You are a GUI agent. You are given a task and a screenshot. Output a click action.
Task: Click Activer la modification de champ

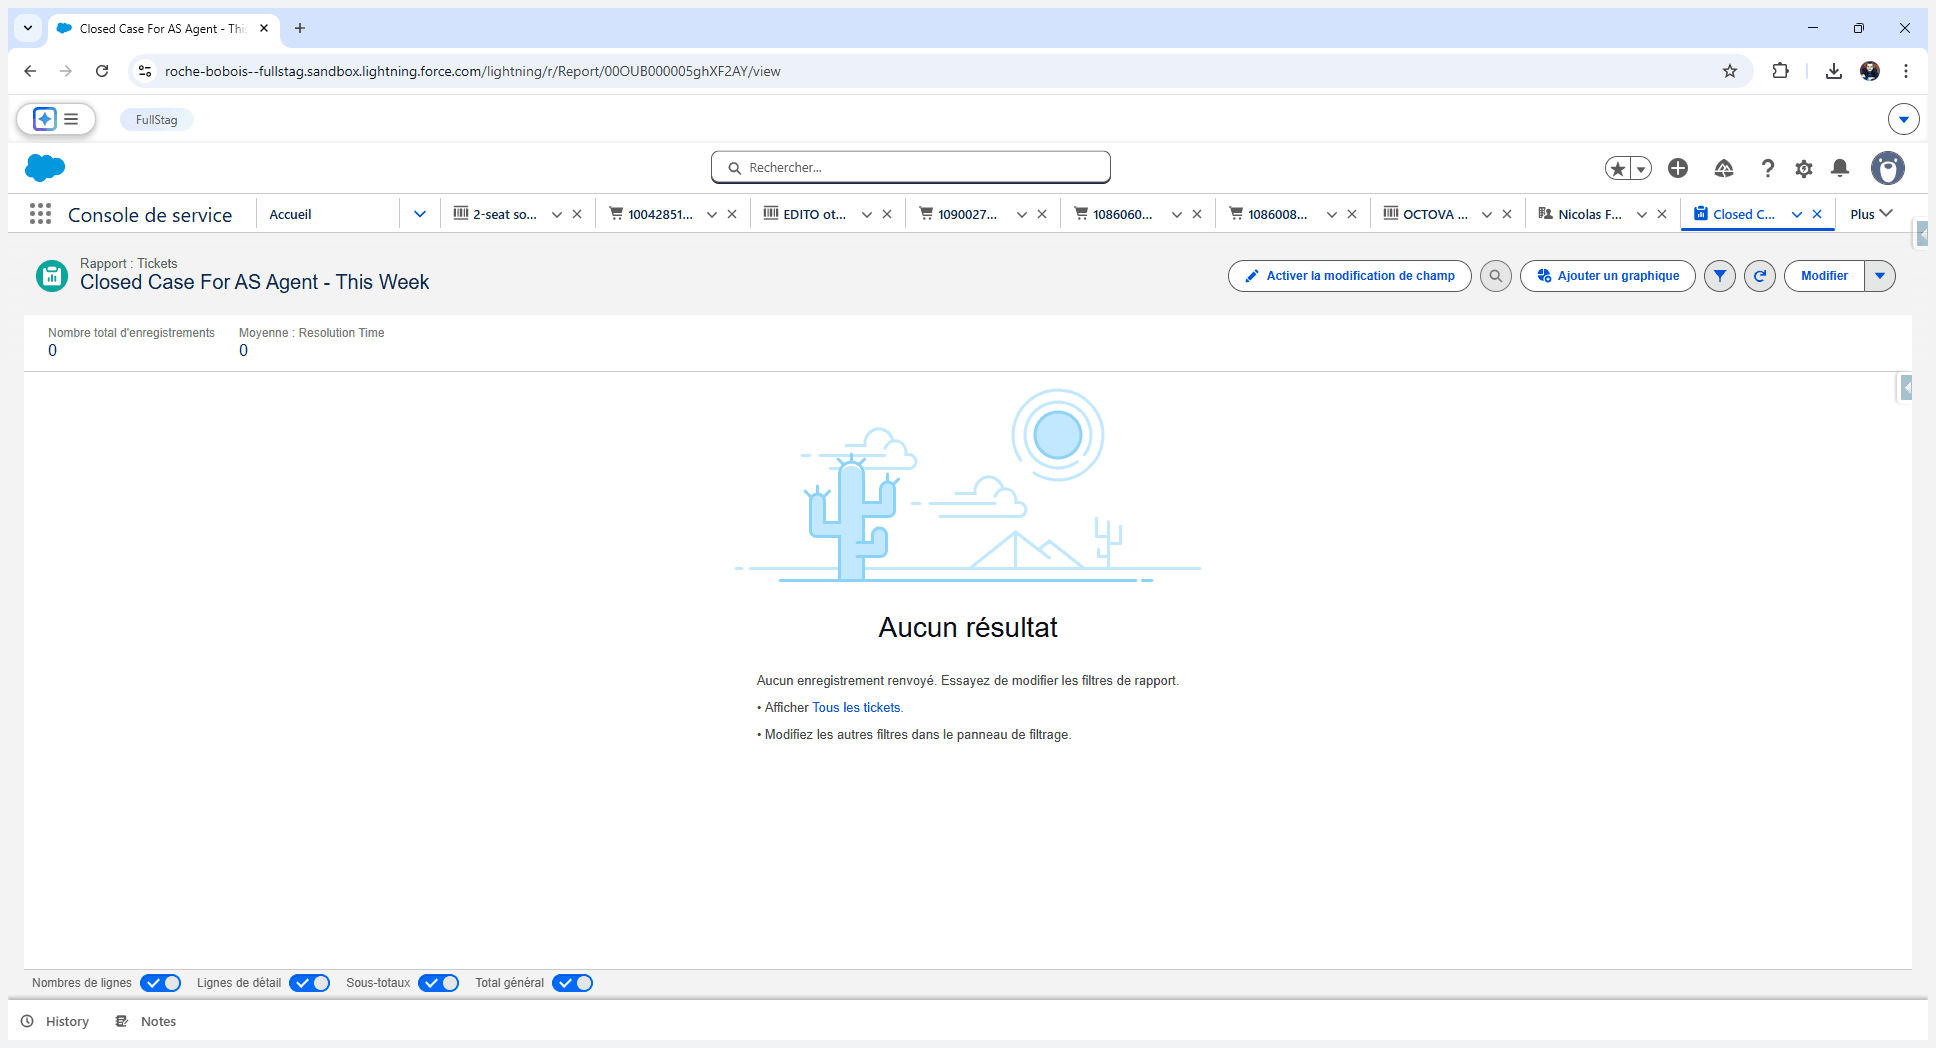(x=1350, y=276)
